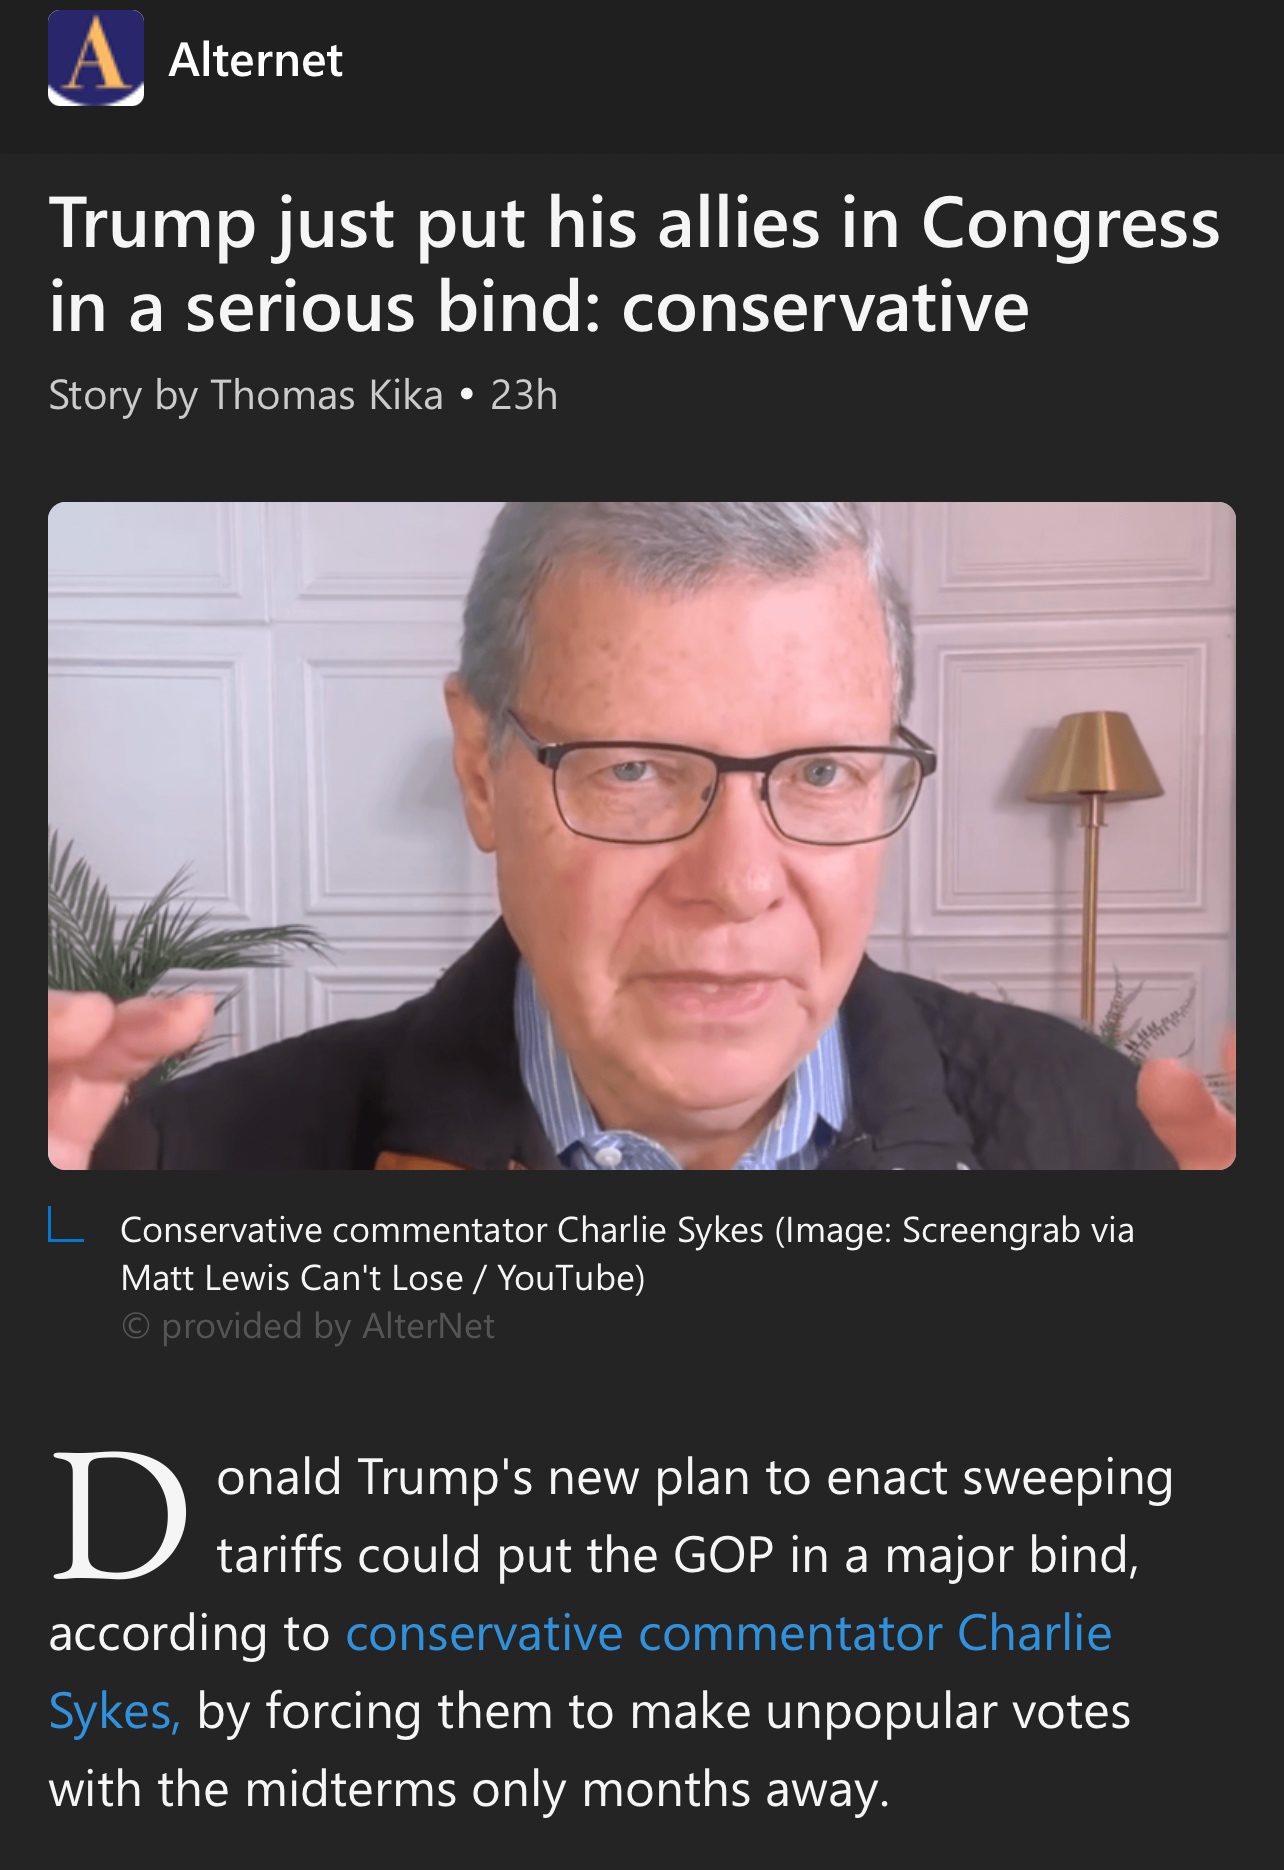Follow the conservative commentator Charlie link

(728, 1633)
